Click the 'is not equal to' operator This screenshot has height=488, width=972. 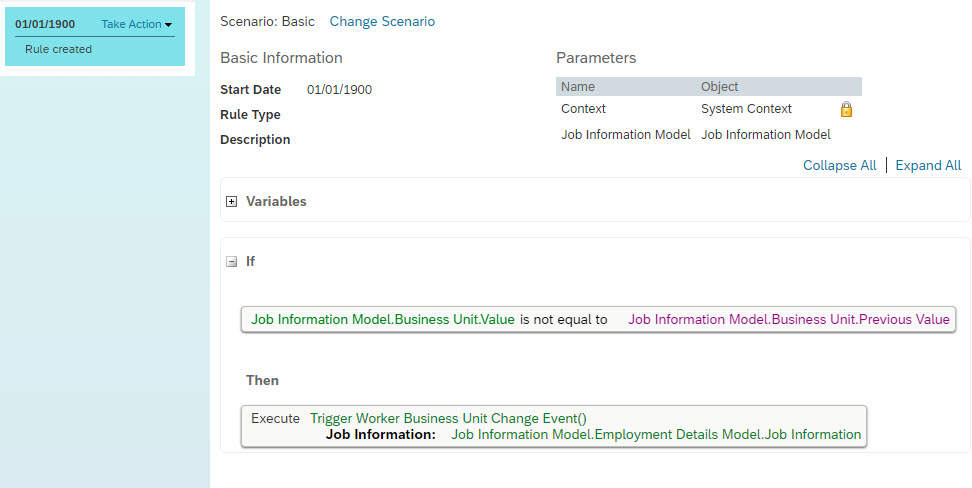click(x=563, y=319)
